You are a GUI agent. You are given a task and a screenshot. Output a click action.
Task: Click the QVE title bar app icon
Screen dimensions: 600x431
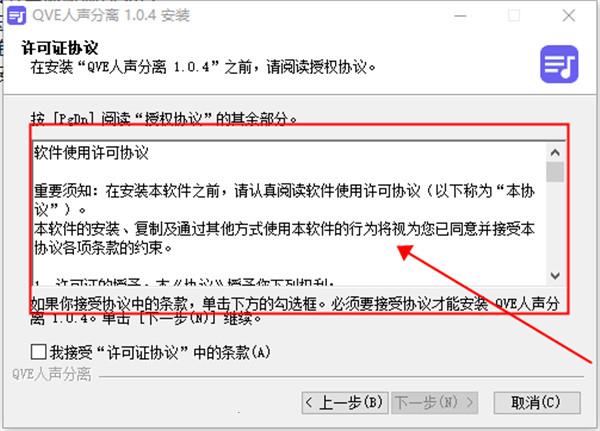pos(16,15)
